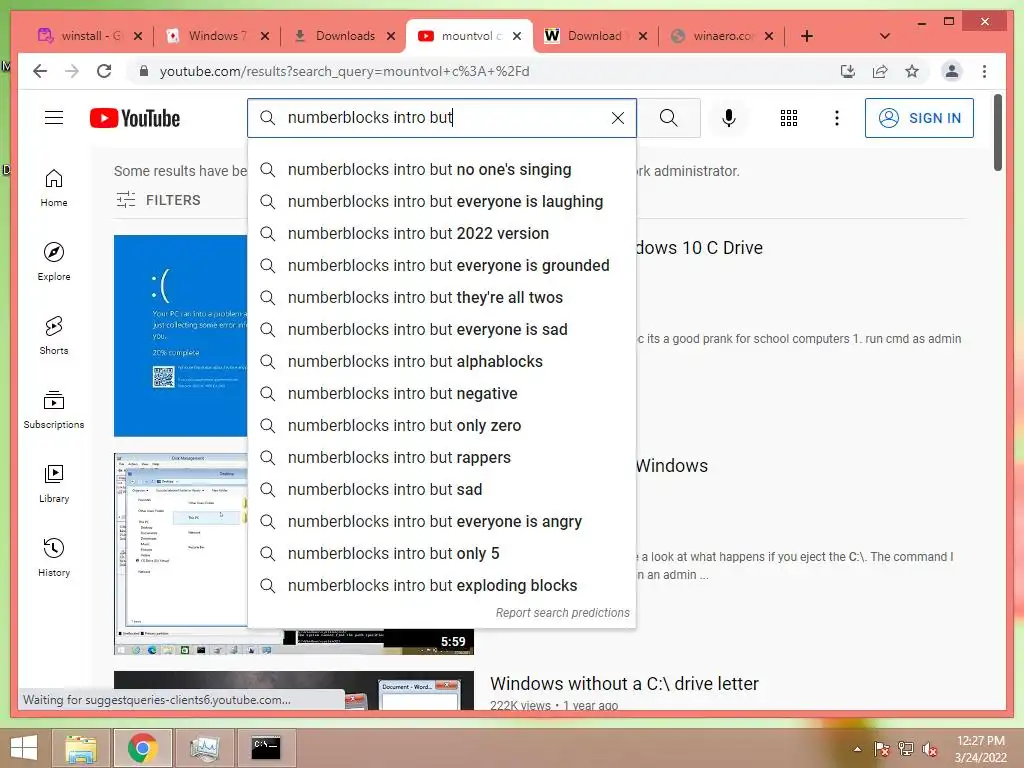Select suggestion 'everyone is angry'
This screenshot has height=768, width=1024.
441,522
